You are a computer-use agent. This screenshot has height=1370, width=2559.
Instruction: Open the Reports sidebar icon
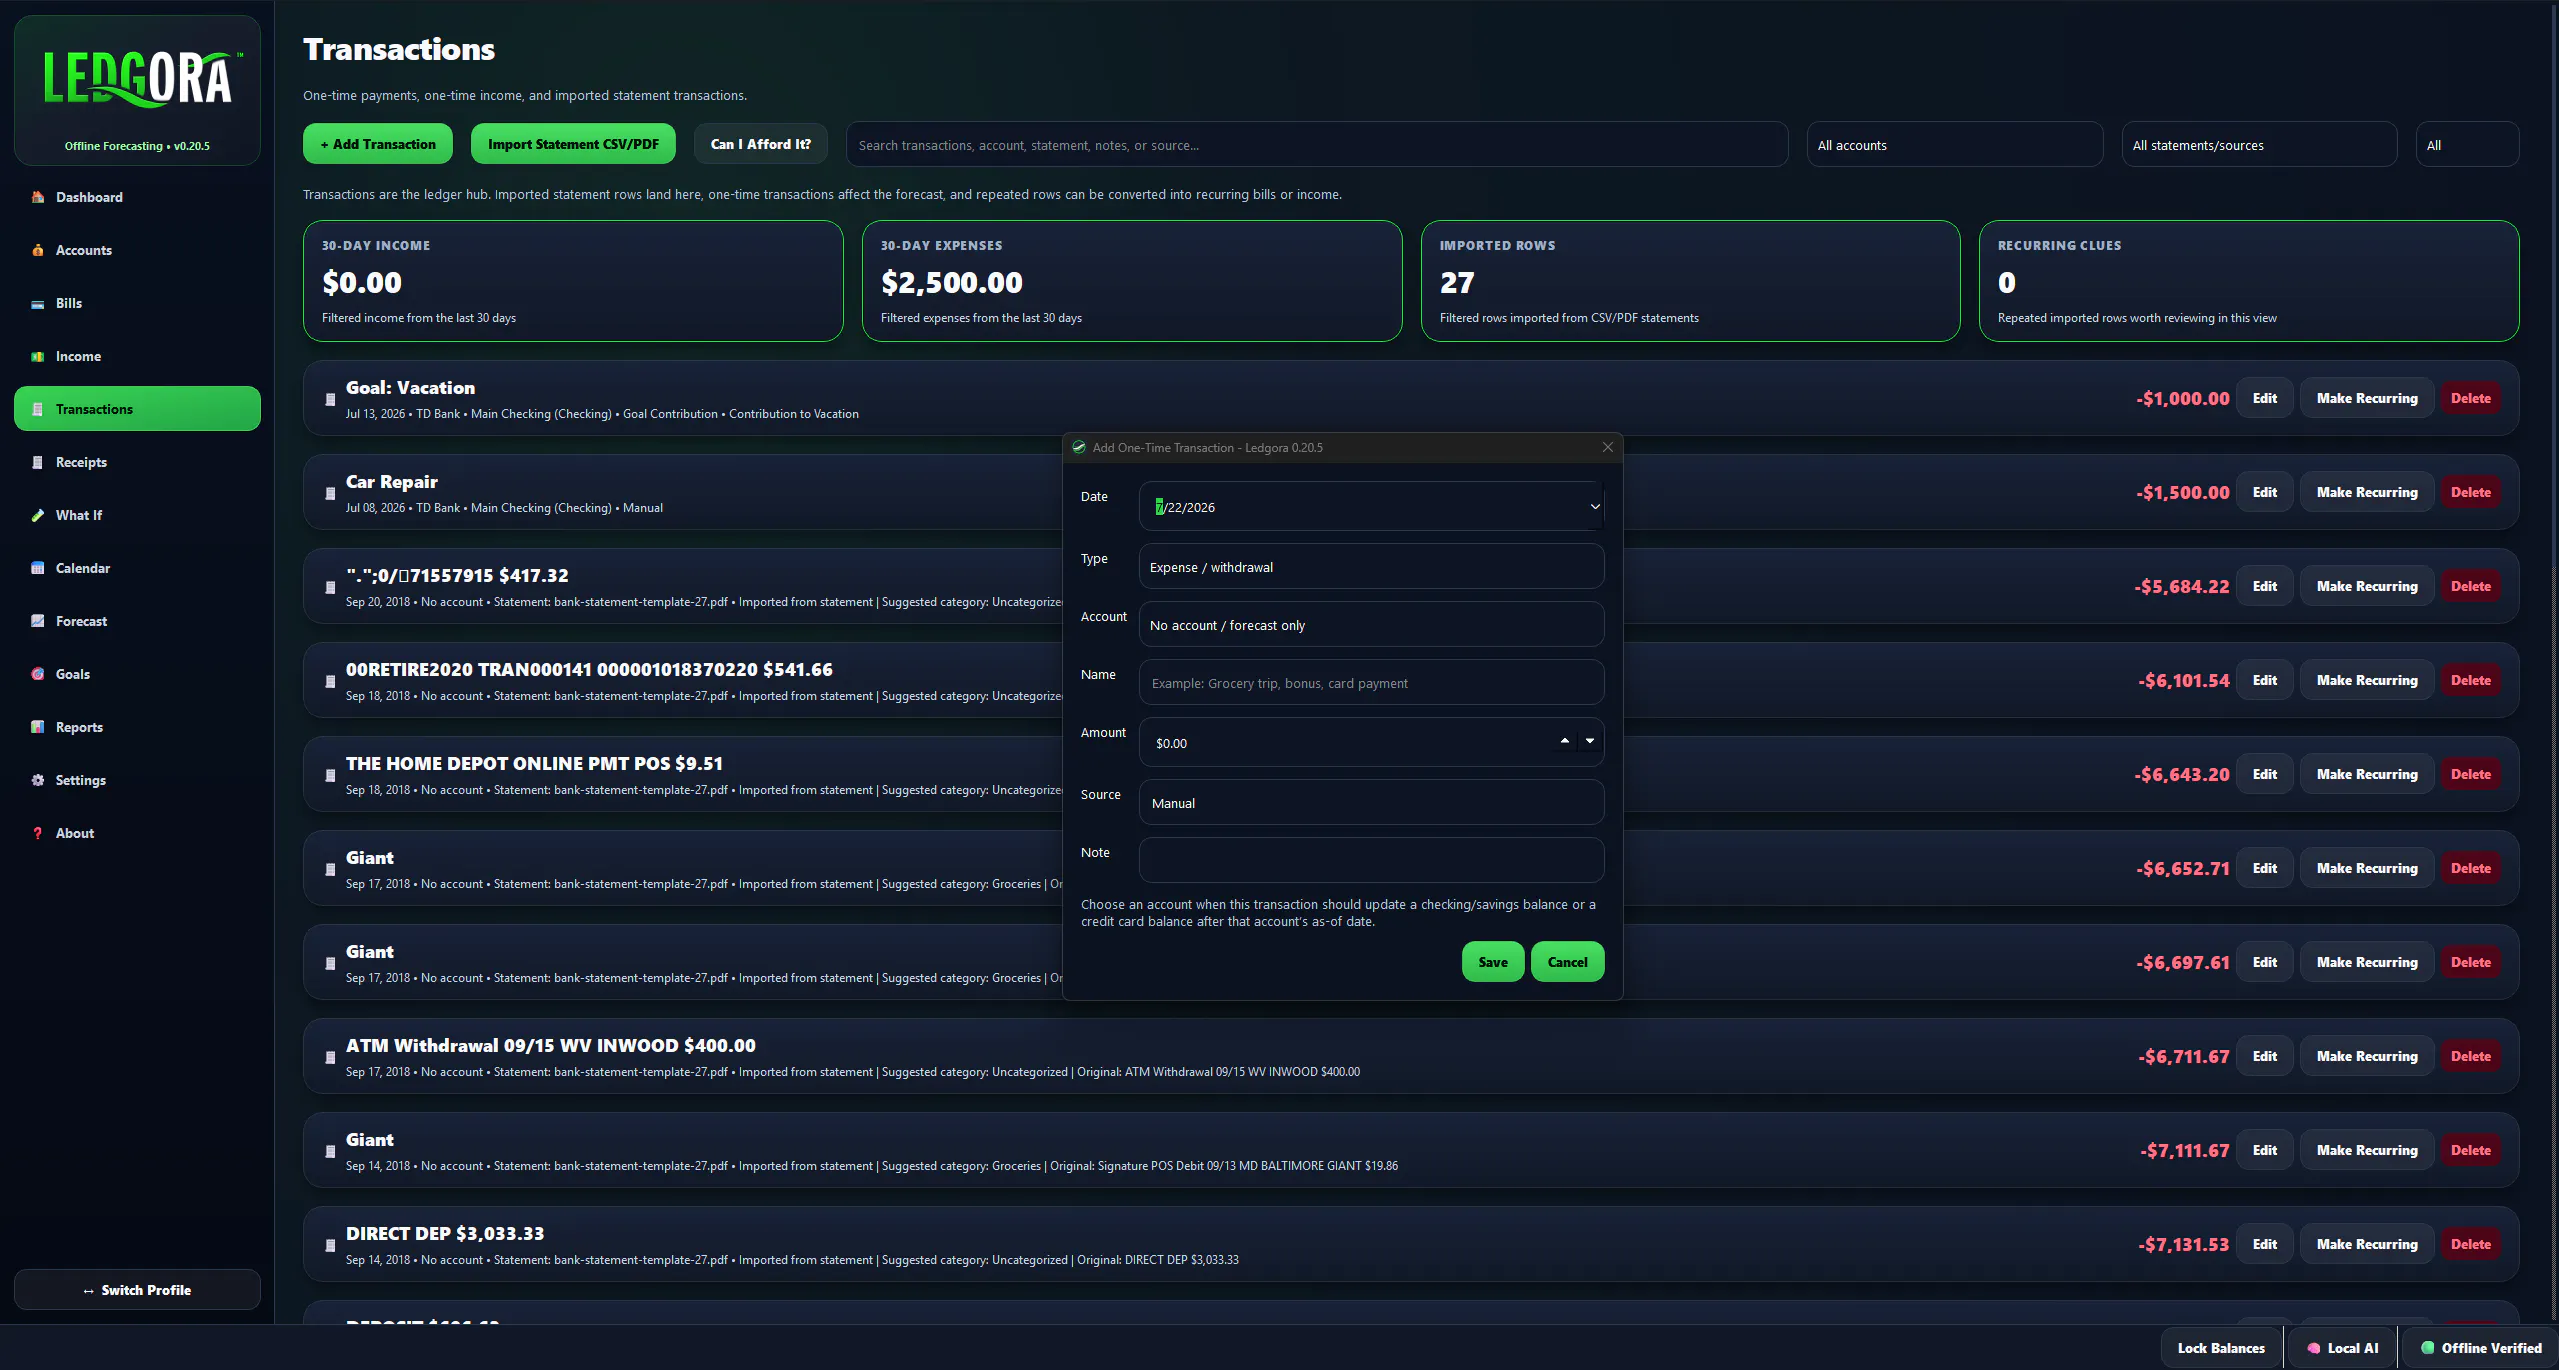[38, 727]
